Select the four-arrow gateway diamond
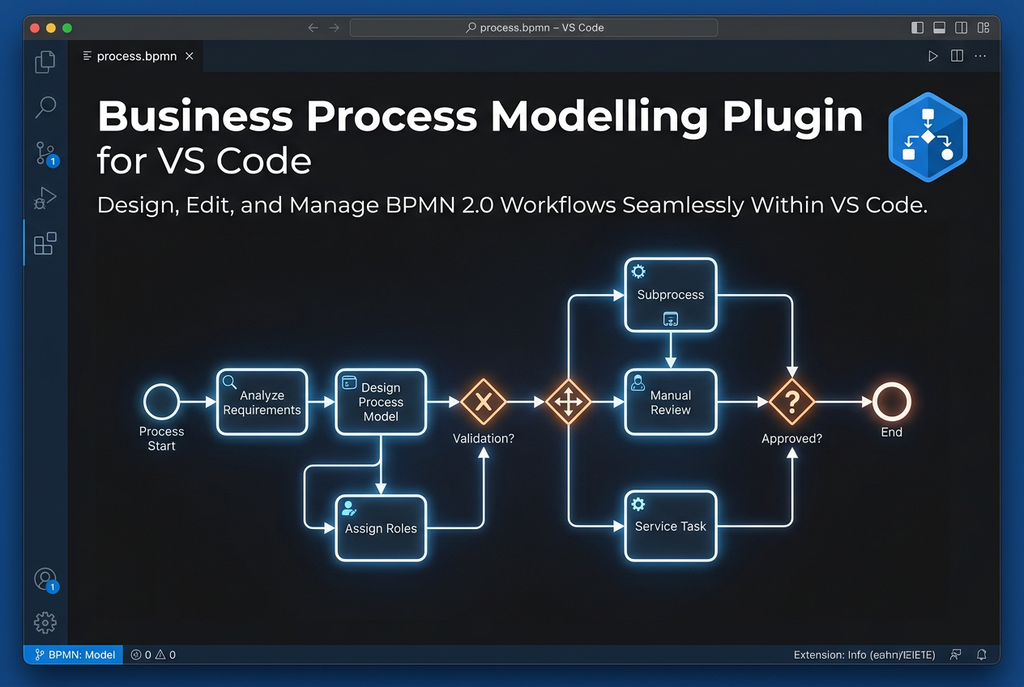The image size is (1024, 687). (x=568, y=402)
